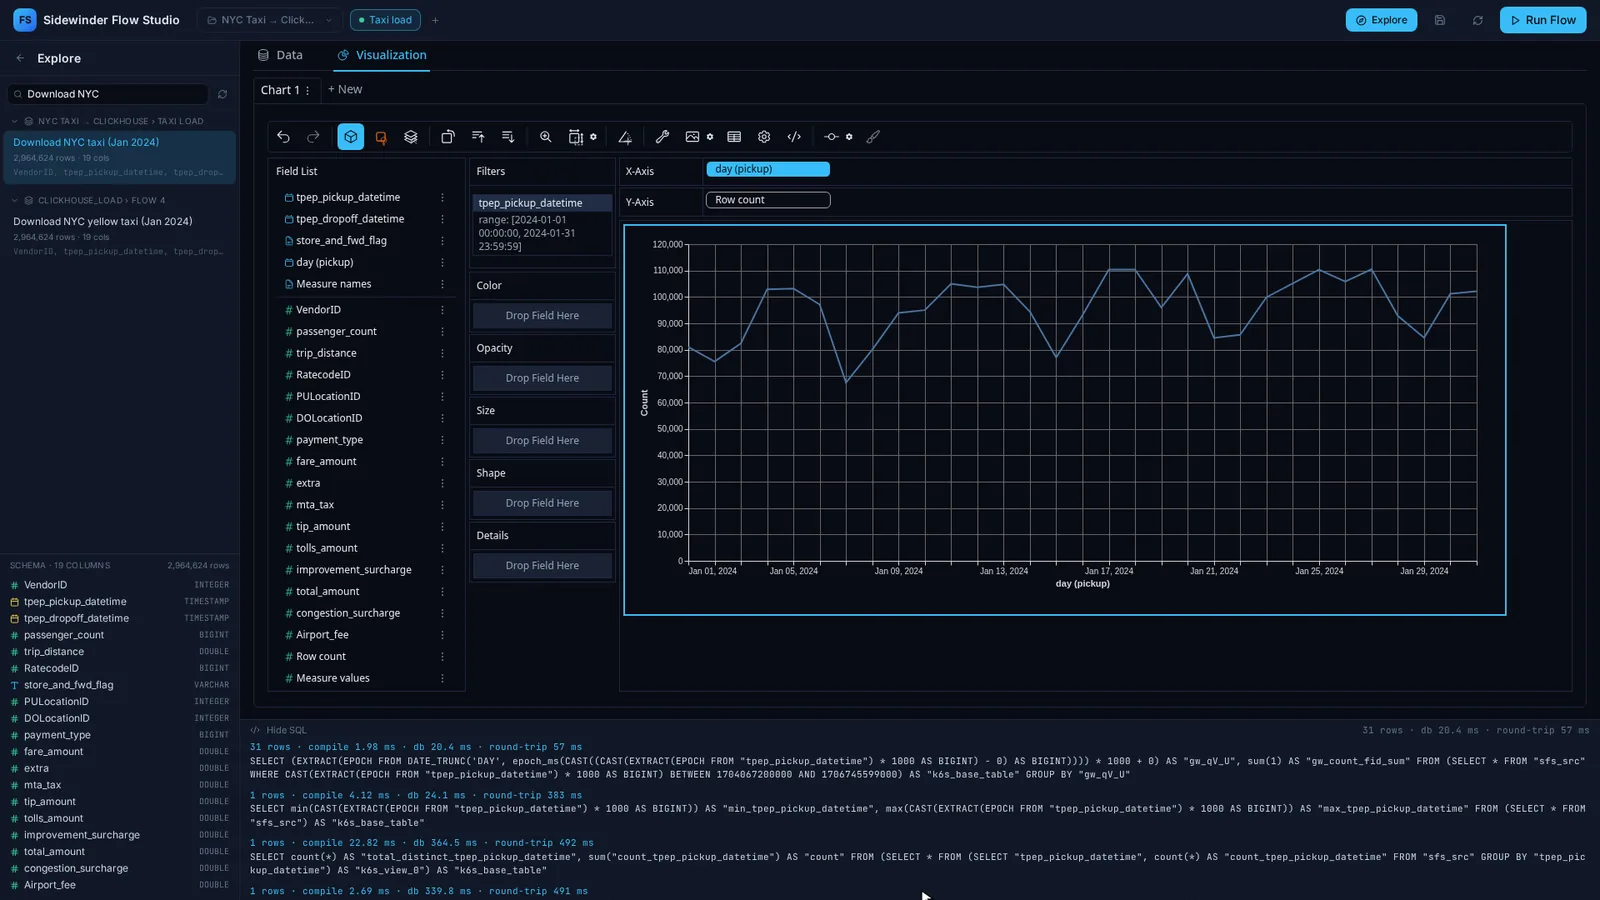Image resolution: width=1600 pixels, height=900 pixels.
Task: Open the layout resize settings gear
Action: [x=593, y=137]
